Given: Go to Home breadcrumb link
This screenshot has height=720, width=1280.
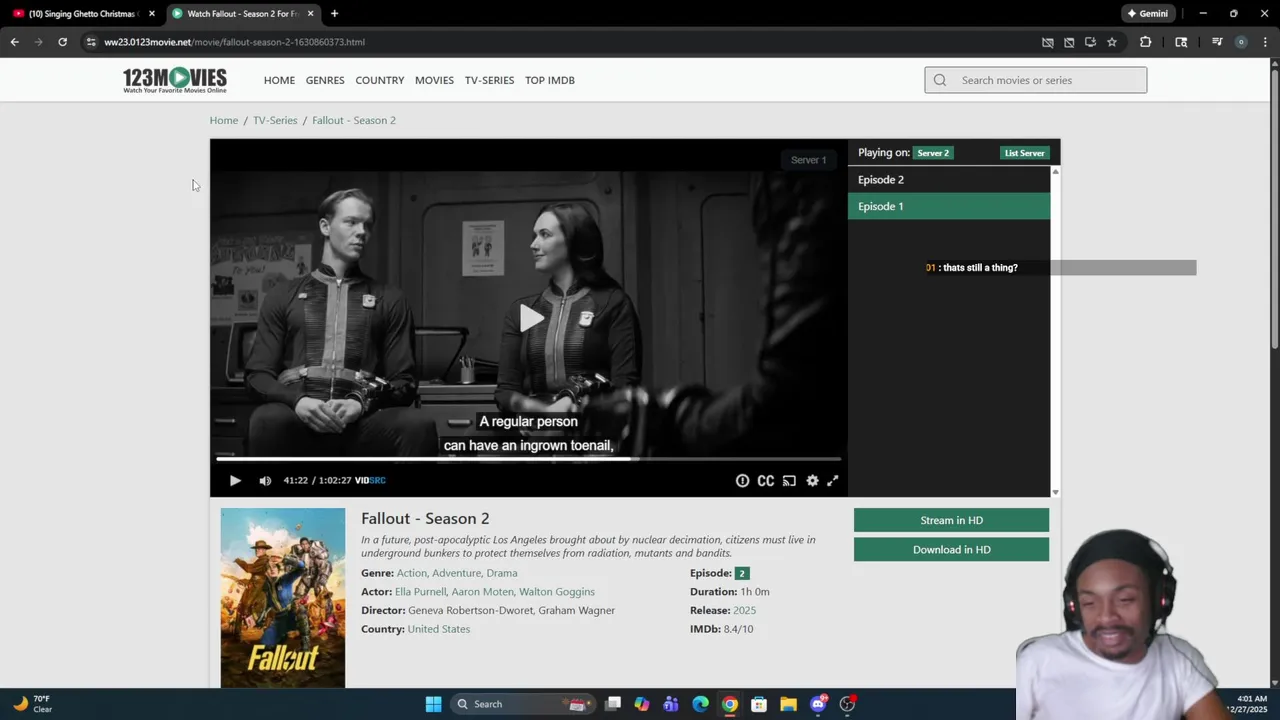Looking at the screenshot, I should pos(224,120).
